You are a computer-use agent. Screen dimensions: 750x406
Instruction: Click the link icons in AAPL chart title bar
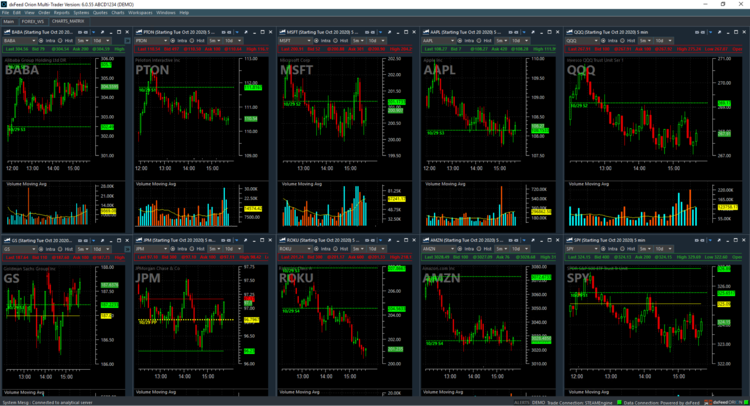tap(514, 32)
